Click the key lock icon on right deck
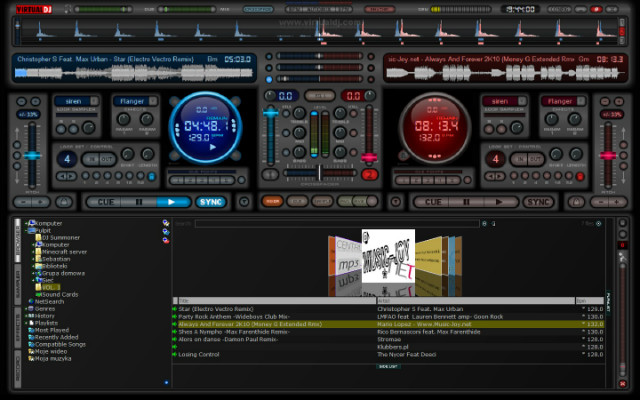This screenshot has height=400, width=640. click(576, 202)
